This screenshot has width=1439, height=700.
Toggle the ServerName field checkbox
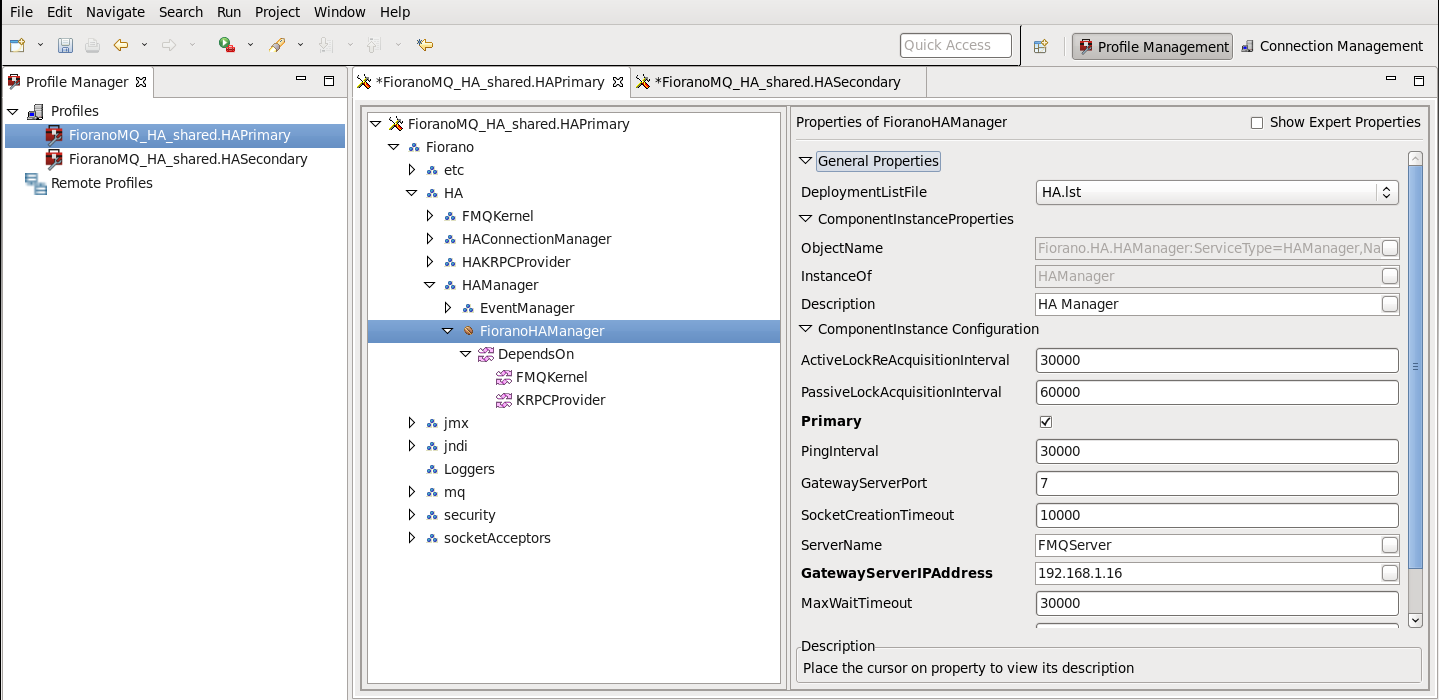coord(1389,545)
